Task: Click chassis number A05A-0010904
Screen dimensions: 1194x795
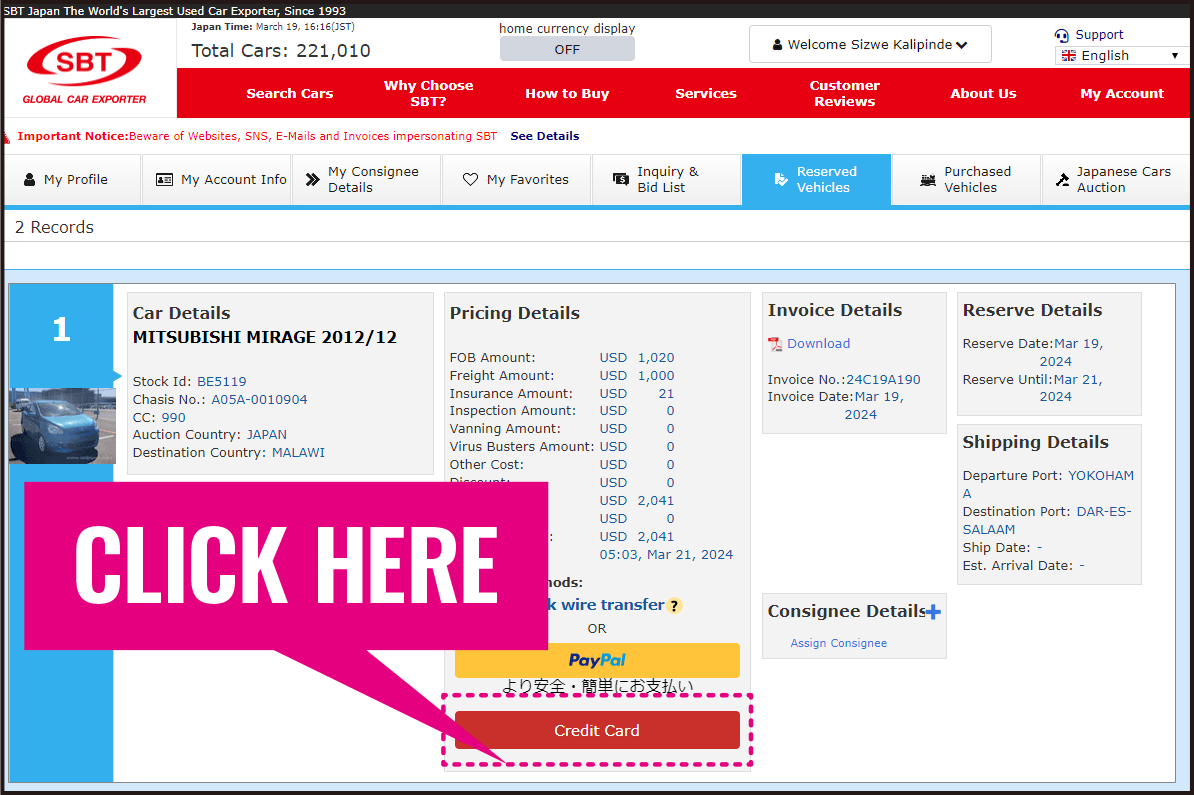Action: [259, 400]
